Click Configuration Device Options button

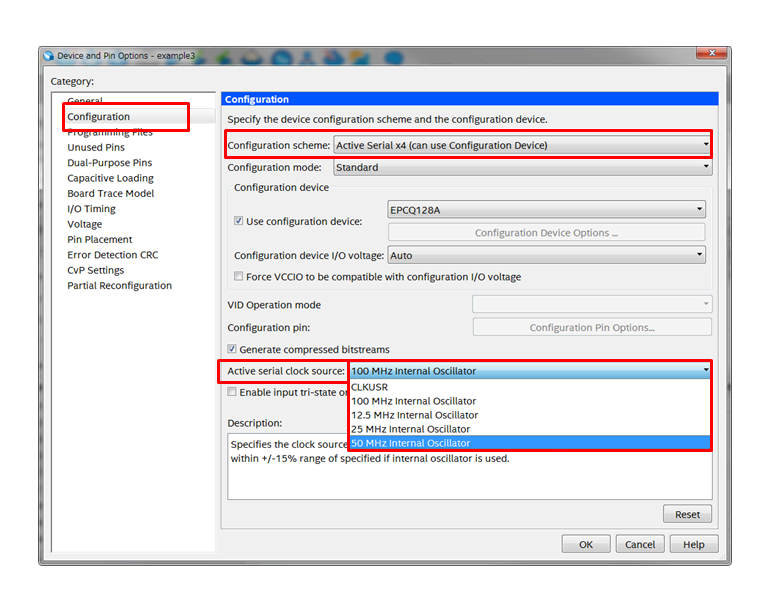click(546, 233)
